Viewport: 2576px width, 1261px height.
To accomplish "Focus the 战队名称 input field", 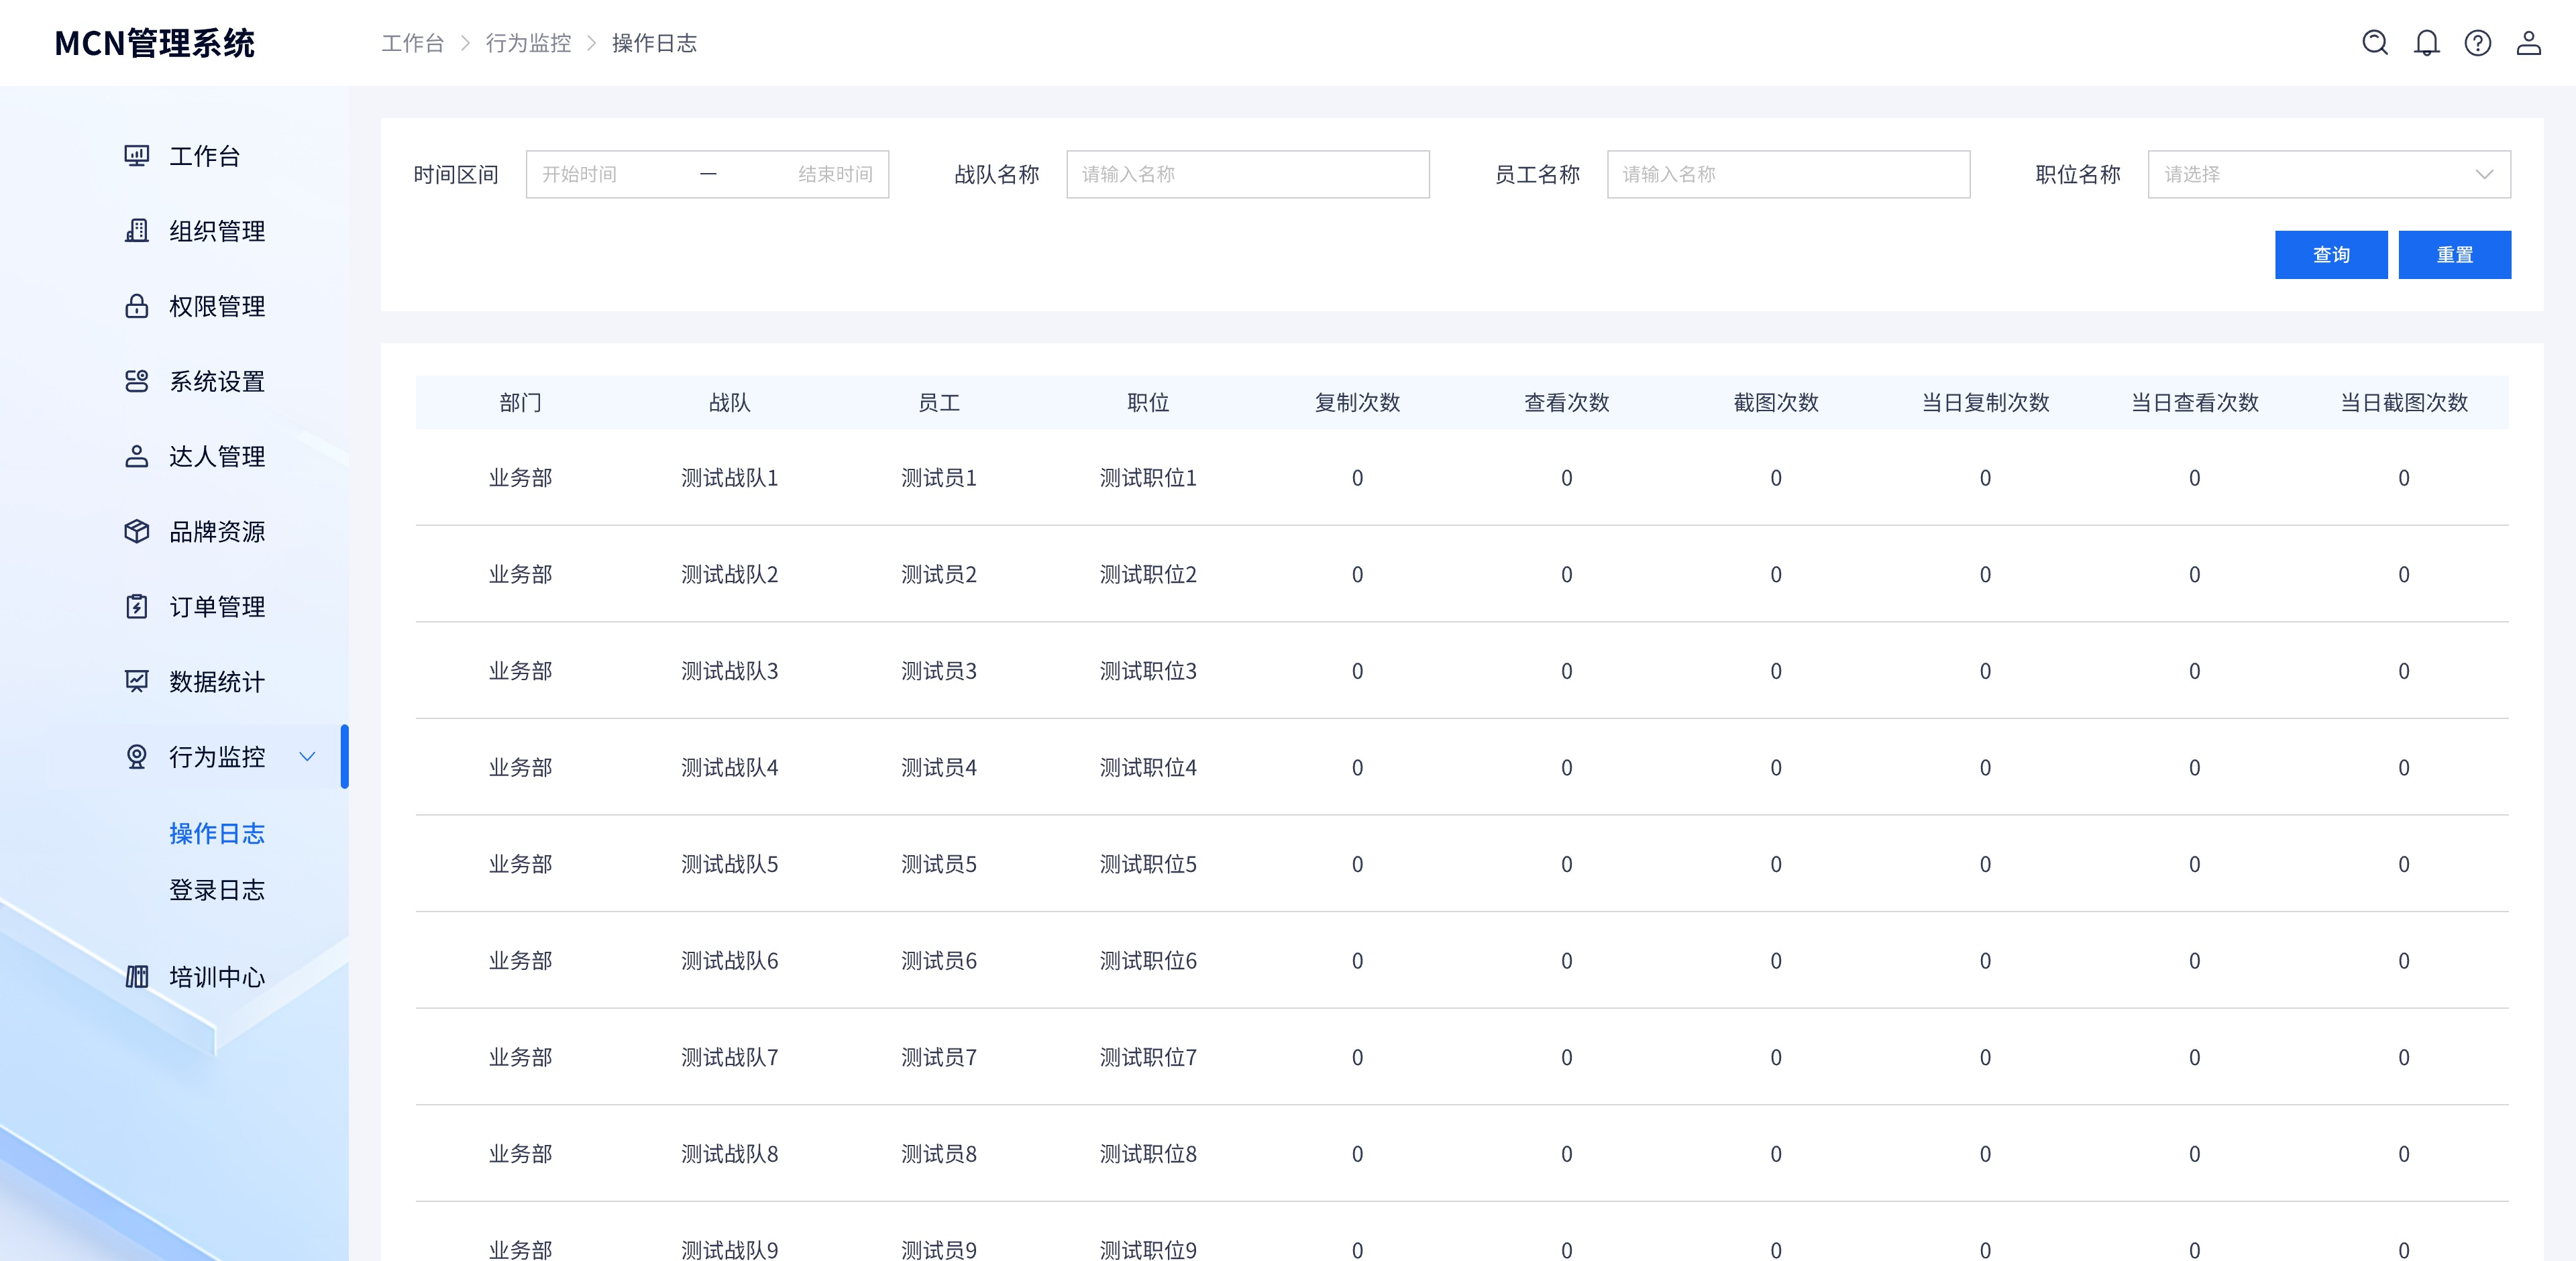I will pos(1247,174).
